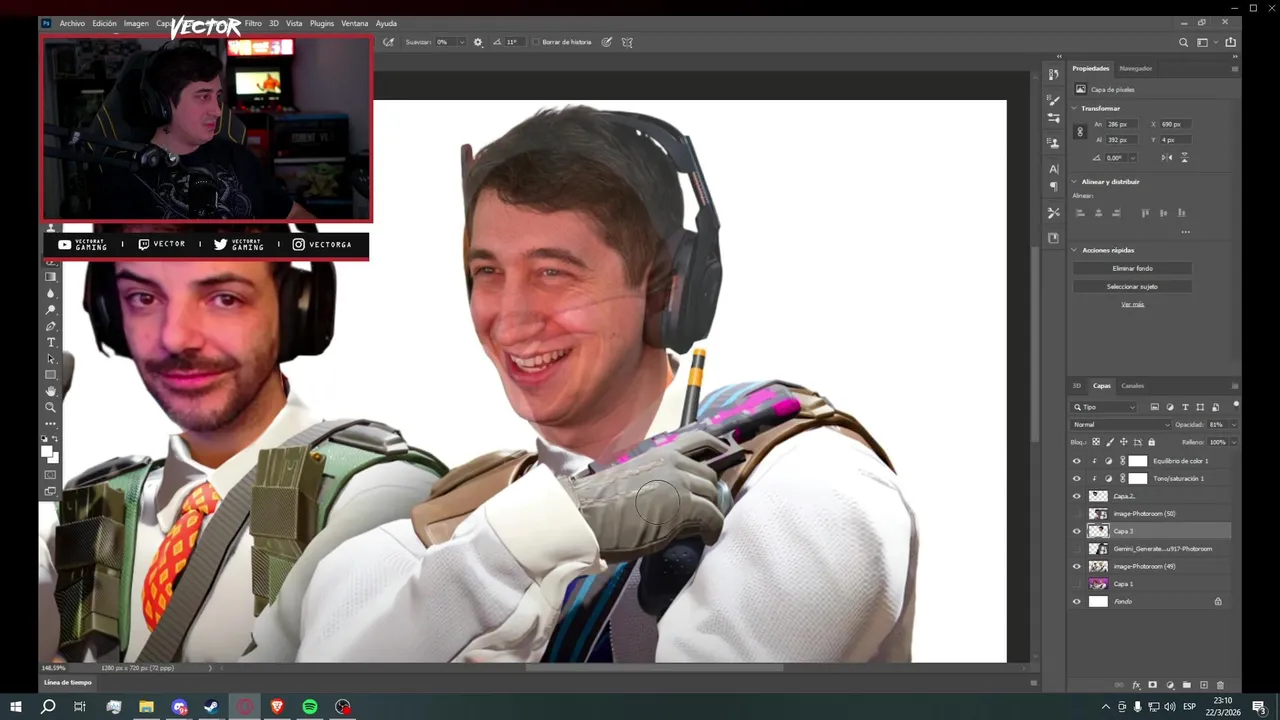
Task: Open the Archivo menu
Action: 72,23
